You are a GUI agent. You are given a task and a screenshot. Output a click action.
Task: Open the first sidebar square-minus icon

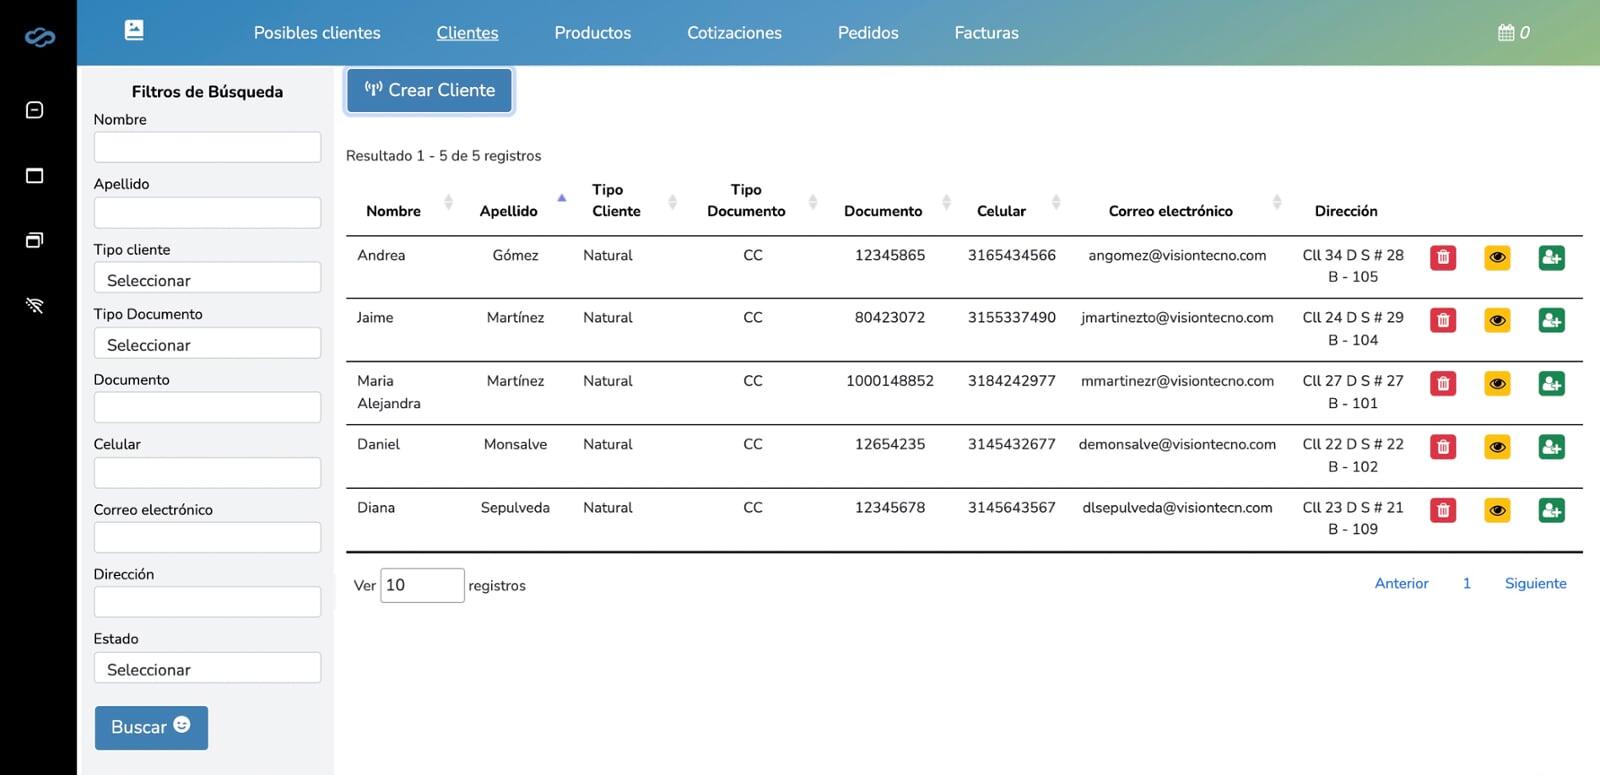point(34,110)
